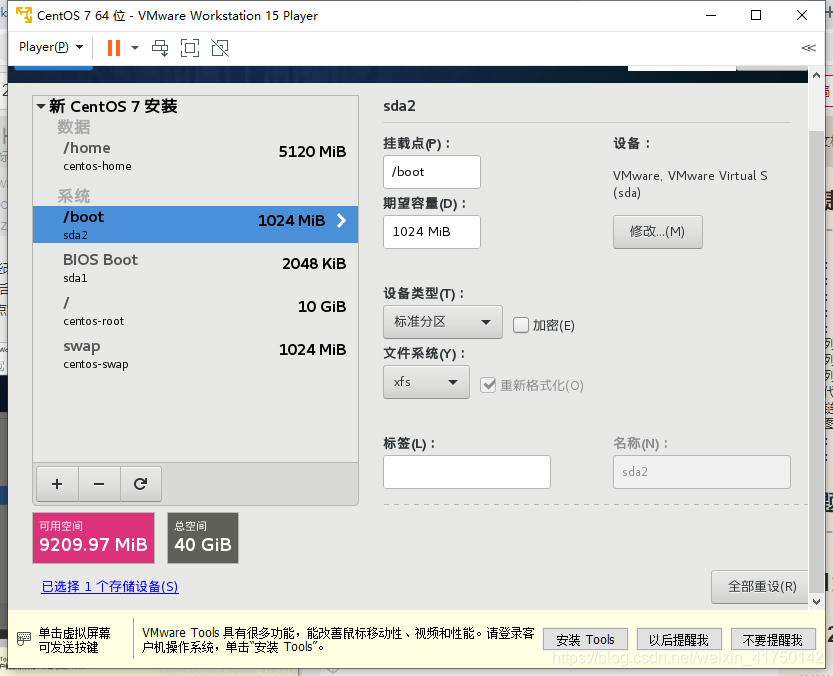Image resolution: width=833 pixels, height=676 pixels.
Task: Close the VMware Player window
Action: pyautogui.click(x=802, y=15)
